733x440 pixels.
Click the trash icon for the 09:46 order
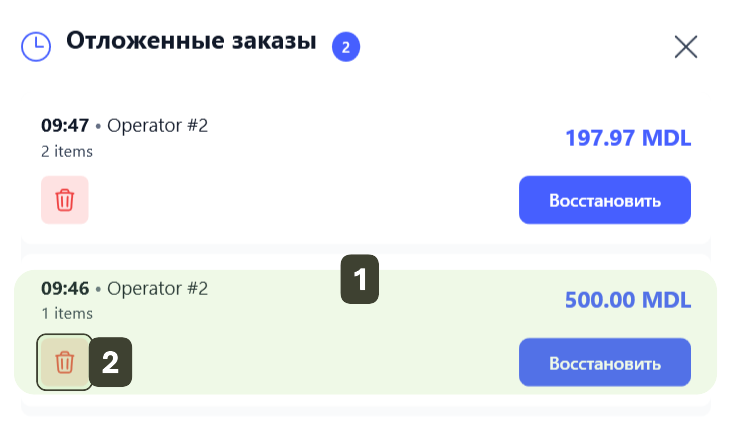(x=65, y=361)
